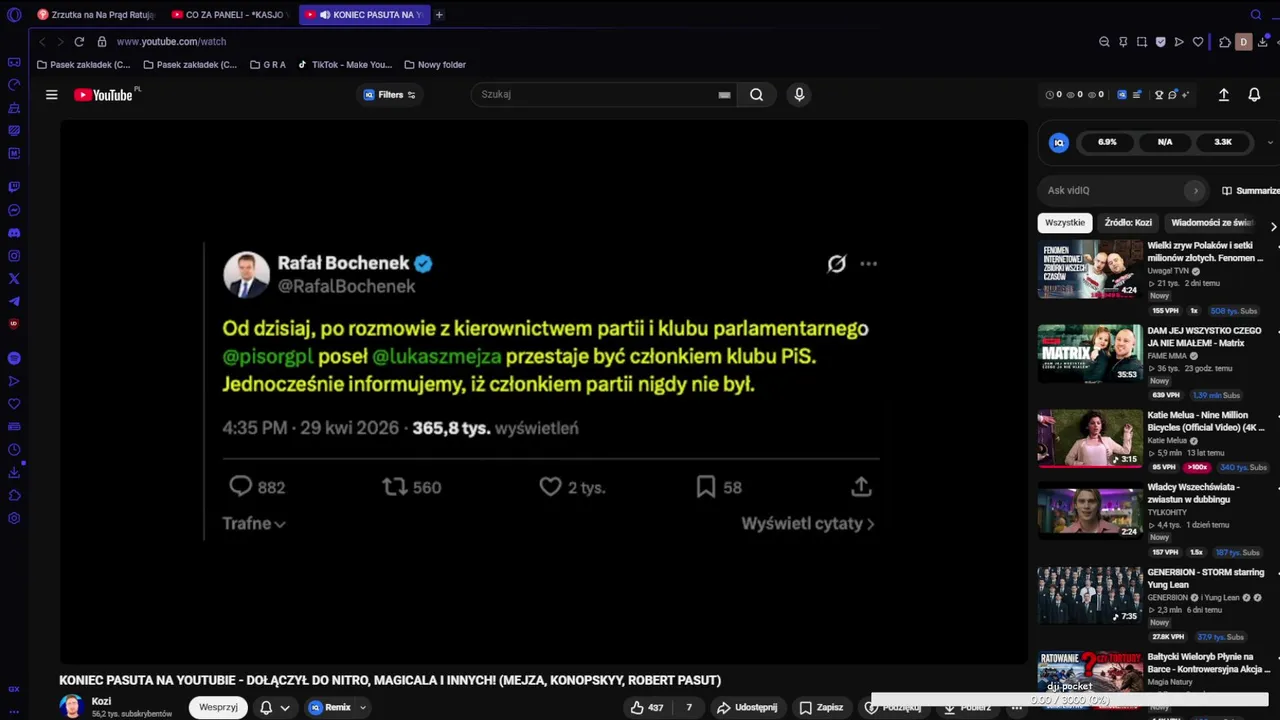The height and width of the screenshot is (720, 1280).
Task: Open Discord in Opera sidebar
Action: pos(14,233)
